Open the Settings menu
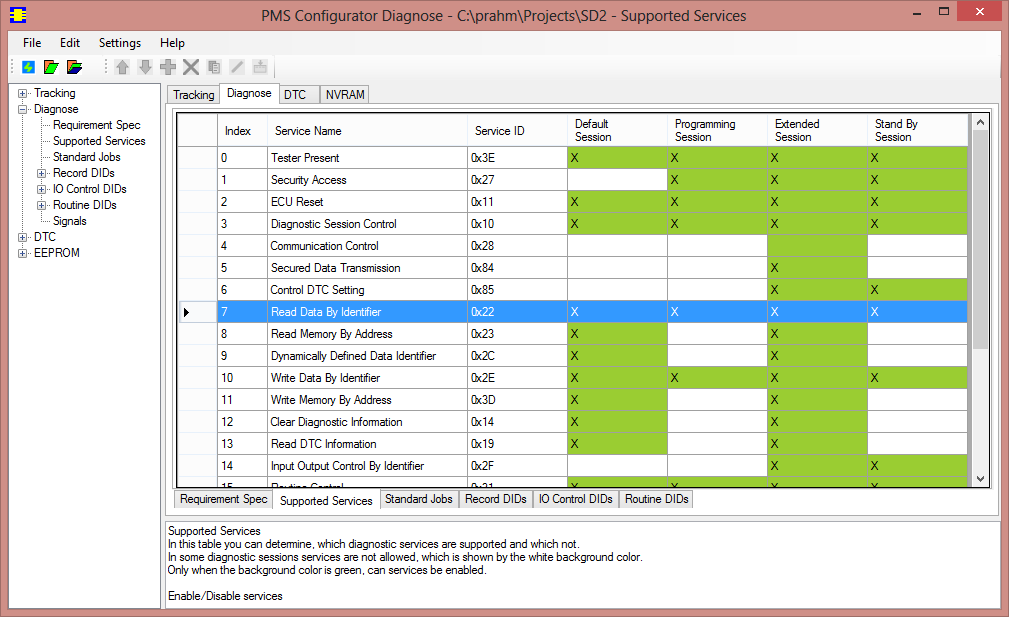This screenshot has height=617, width=1009. pos(119,43)
